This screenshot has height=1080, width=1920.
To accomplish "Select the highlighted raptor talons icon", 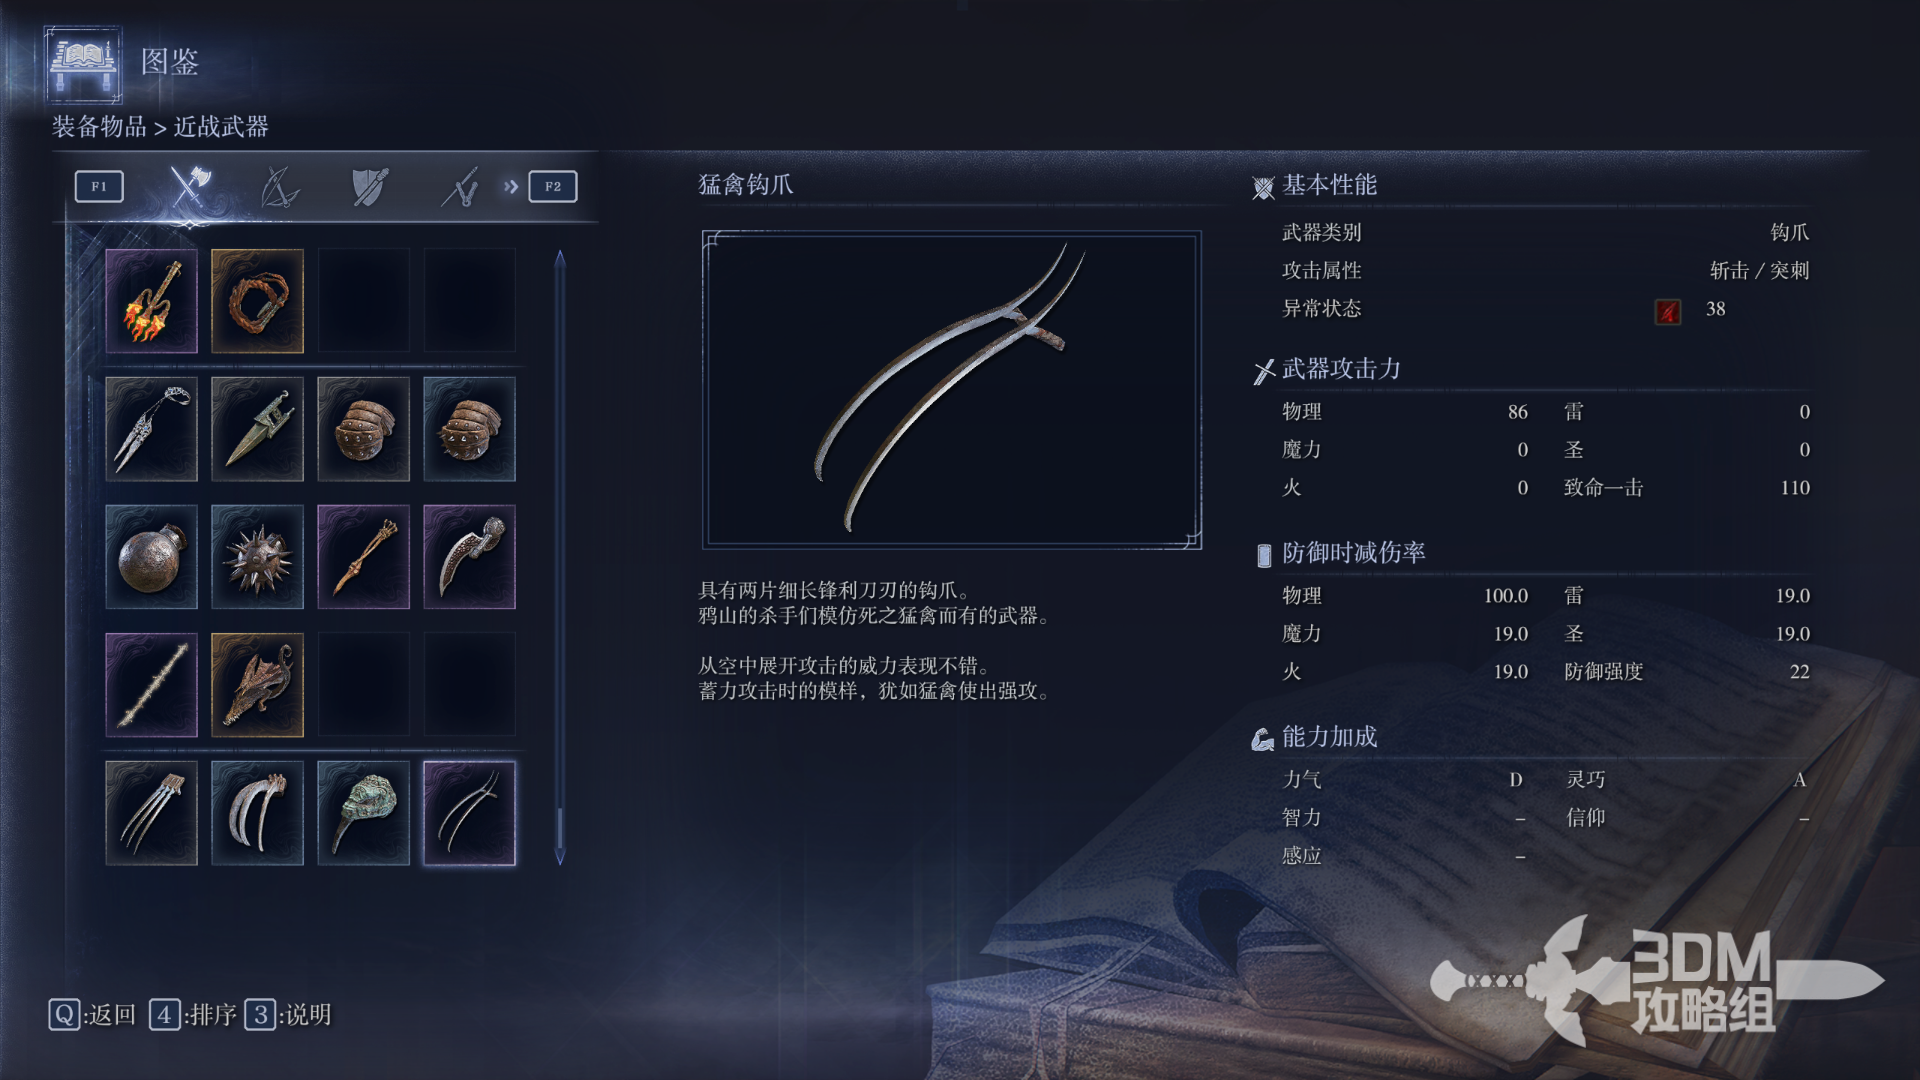I will click(x=470, y=813).
